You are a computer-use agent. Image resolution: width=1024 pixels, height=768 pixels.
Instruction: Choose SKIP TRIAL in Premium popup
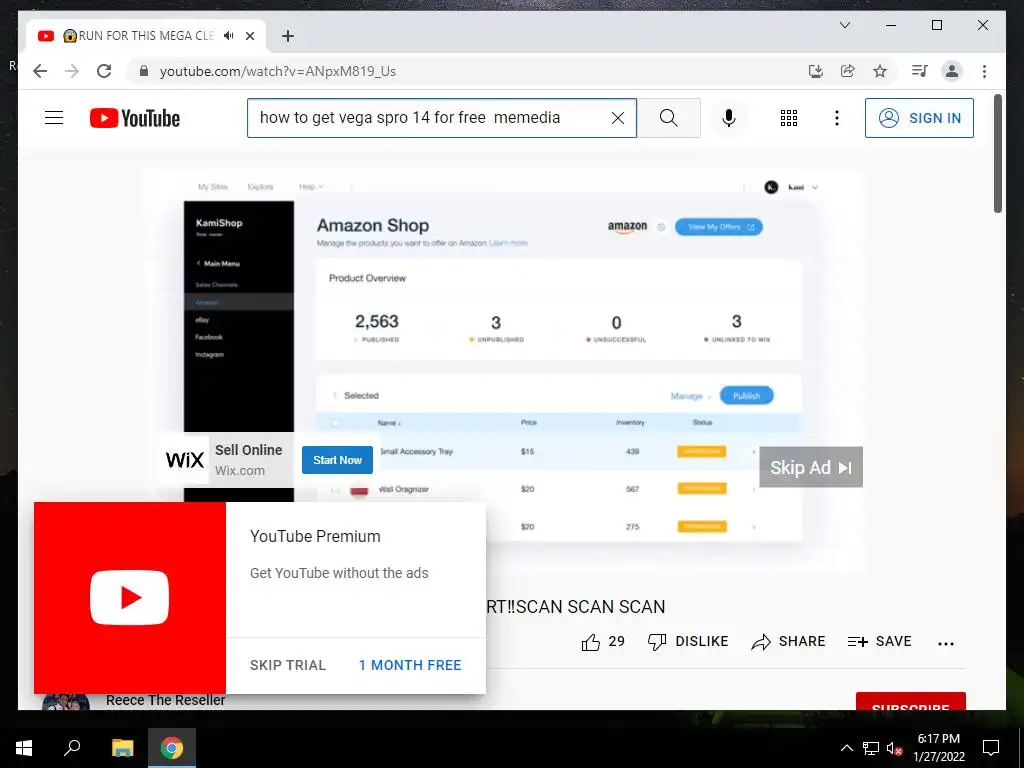coord(287,665)
